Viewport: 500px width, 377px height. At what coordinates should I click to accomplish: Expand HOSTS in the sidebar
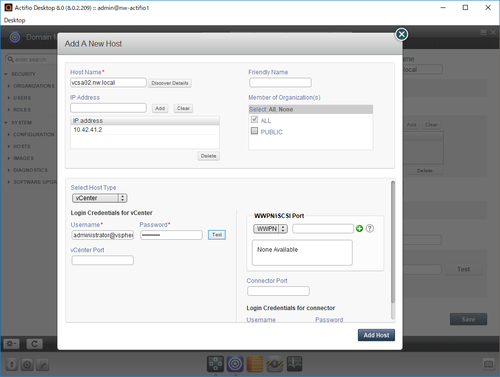pos(9,146)
